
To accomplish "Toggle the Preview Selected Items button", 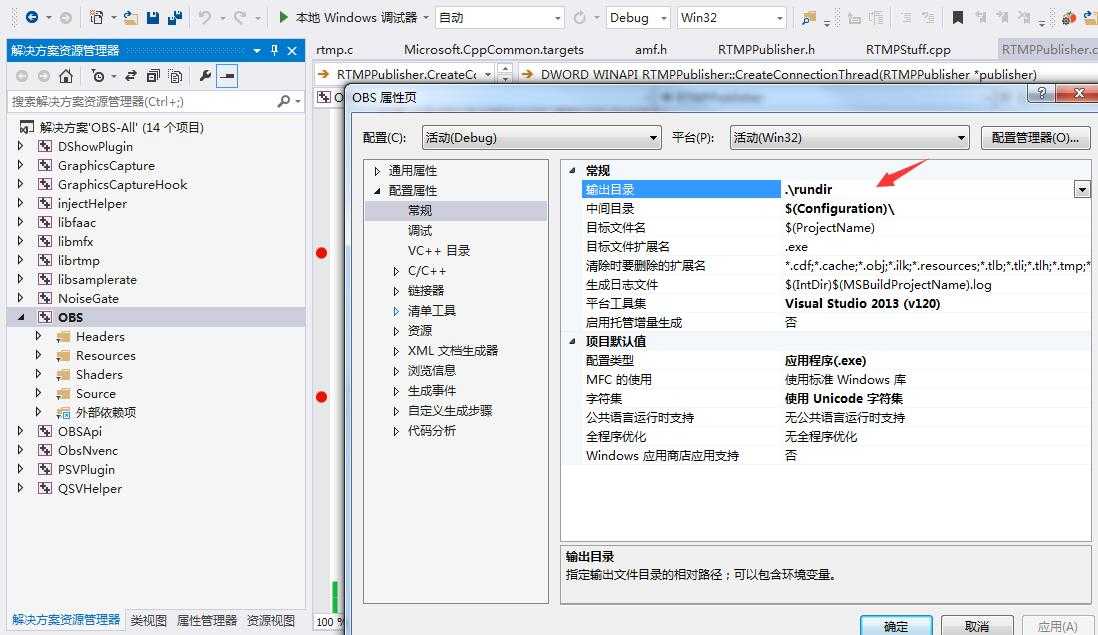I will [227, 76].
